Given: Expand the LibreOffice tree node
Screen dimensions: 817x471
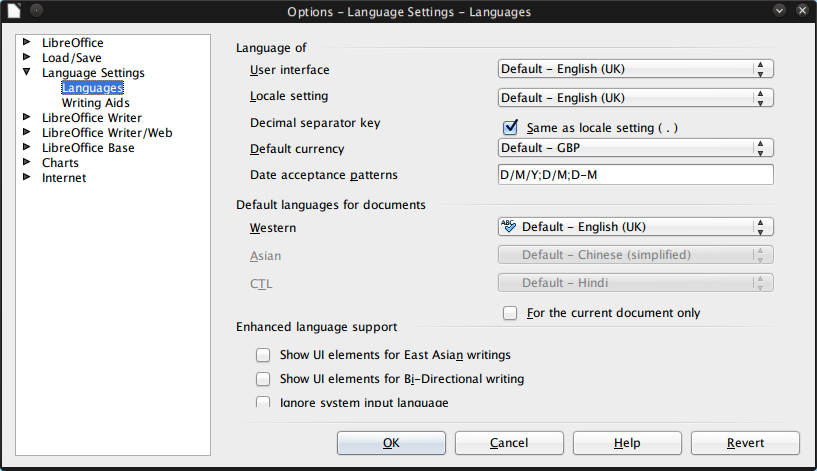Looking at the screenshot, I should [x=27, y=43].
